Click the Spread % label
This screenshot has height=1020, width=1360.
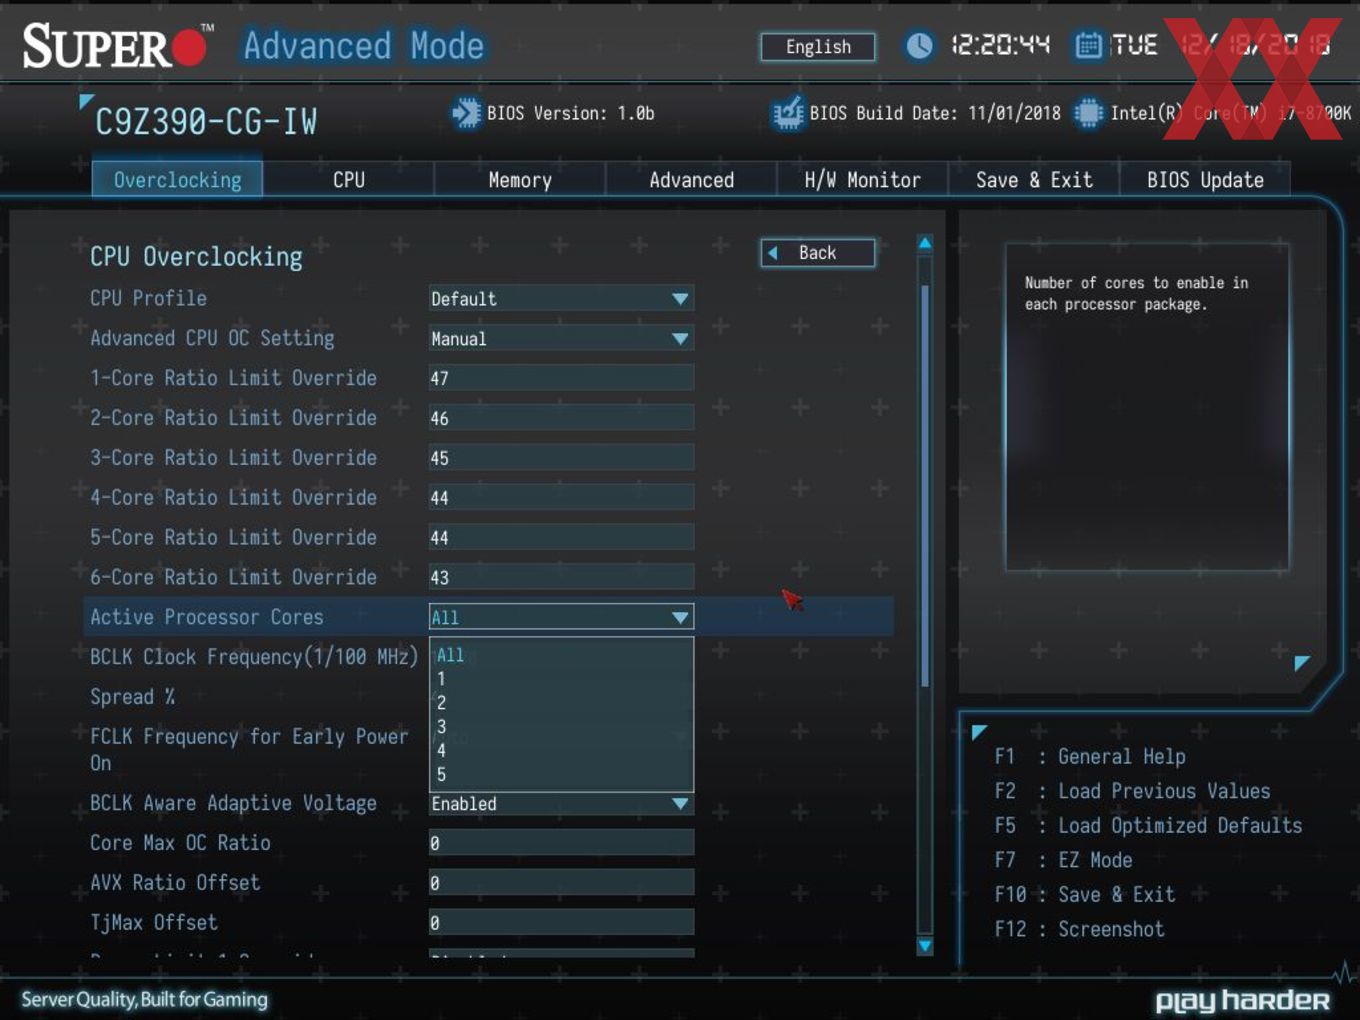[133, 697]
